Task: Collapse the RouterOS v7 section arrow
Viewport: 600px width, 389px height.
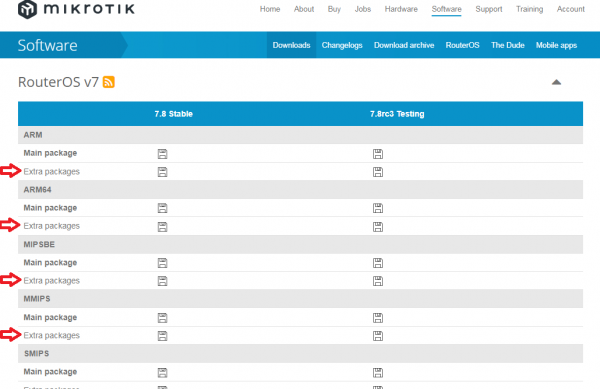Action: 556,82
